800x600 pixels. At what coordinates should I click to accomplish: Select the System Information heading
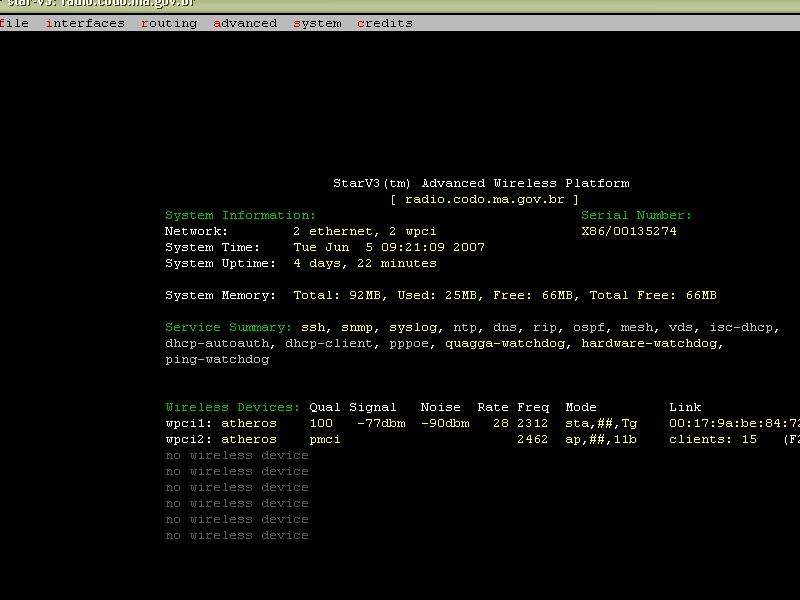(240, 215)
